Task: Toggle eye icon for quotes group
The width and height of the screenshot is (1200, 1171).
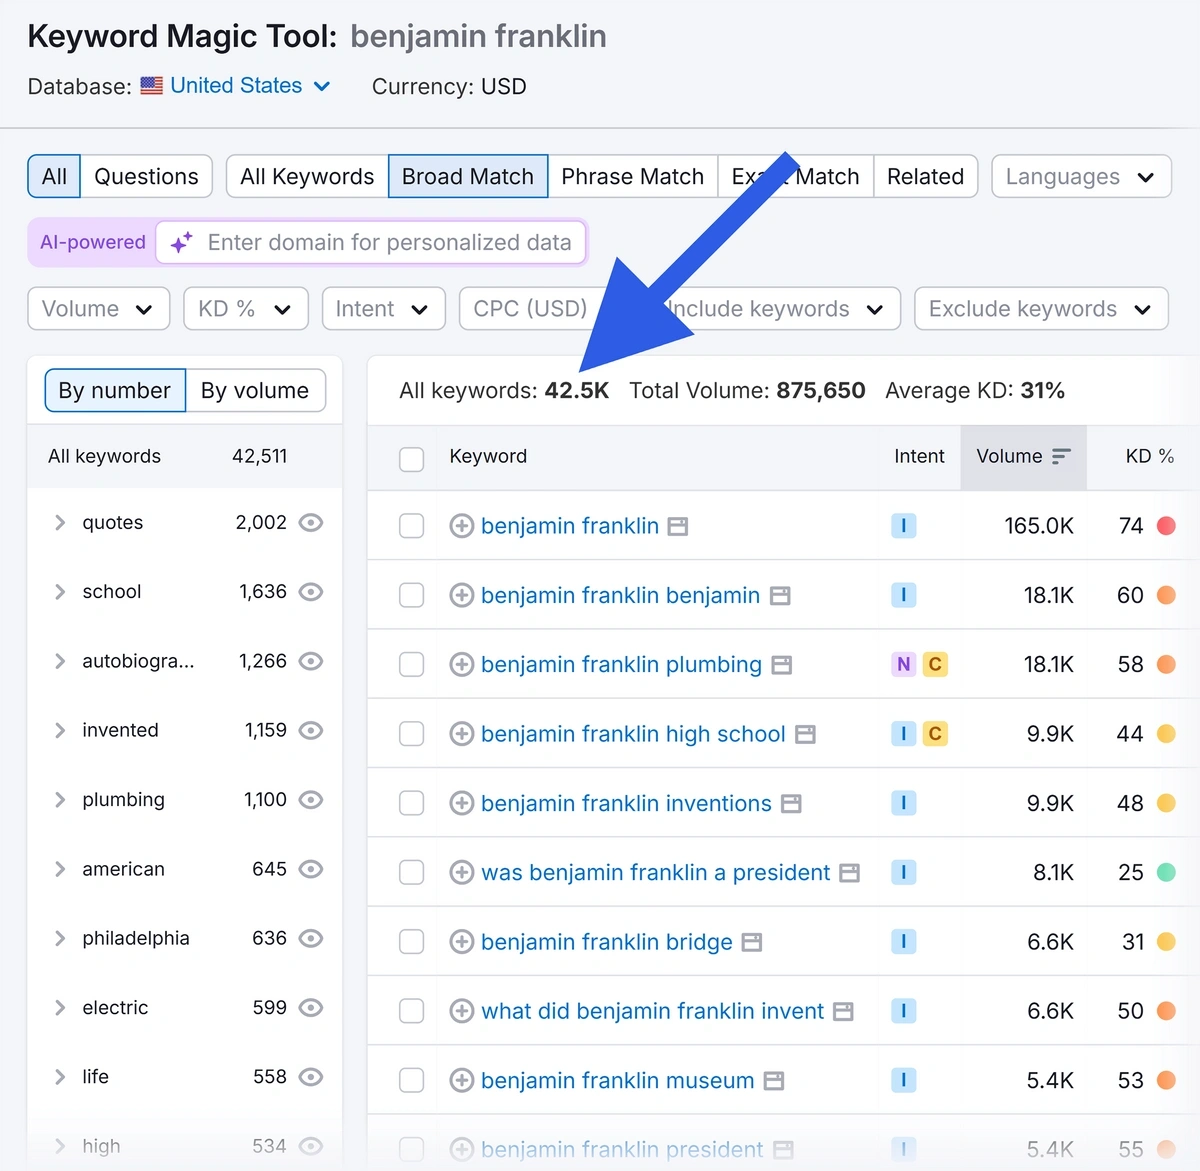Action: pyautogui.click(x=311, y=523)
